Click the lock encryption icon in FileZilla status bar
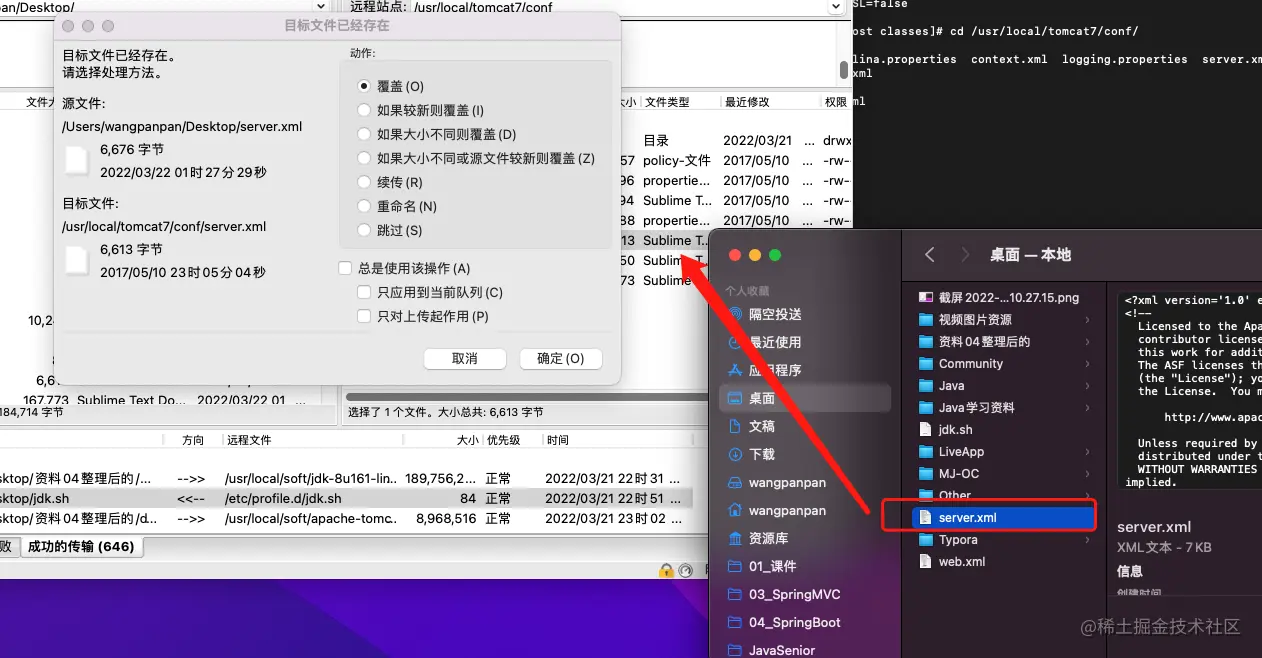 (666, 570)
